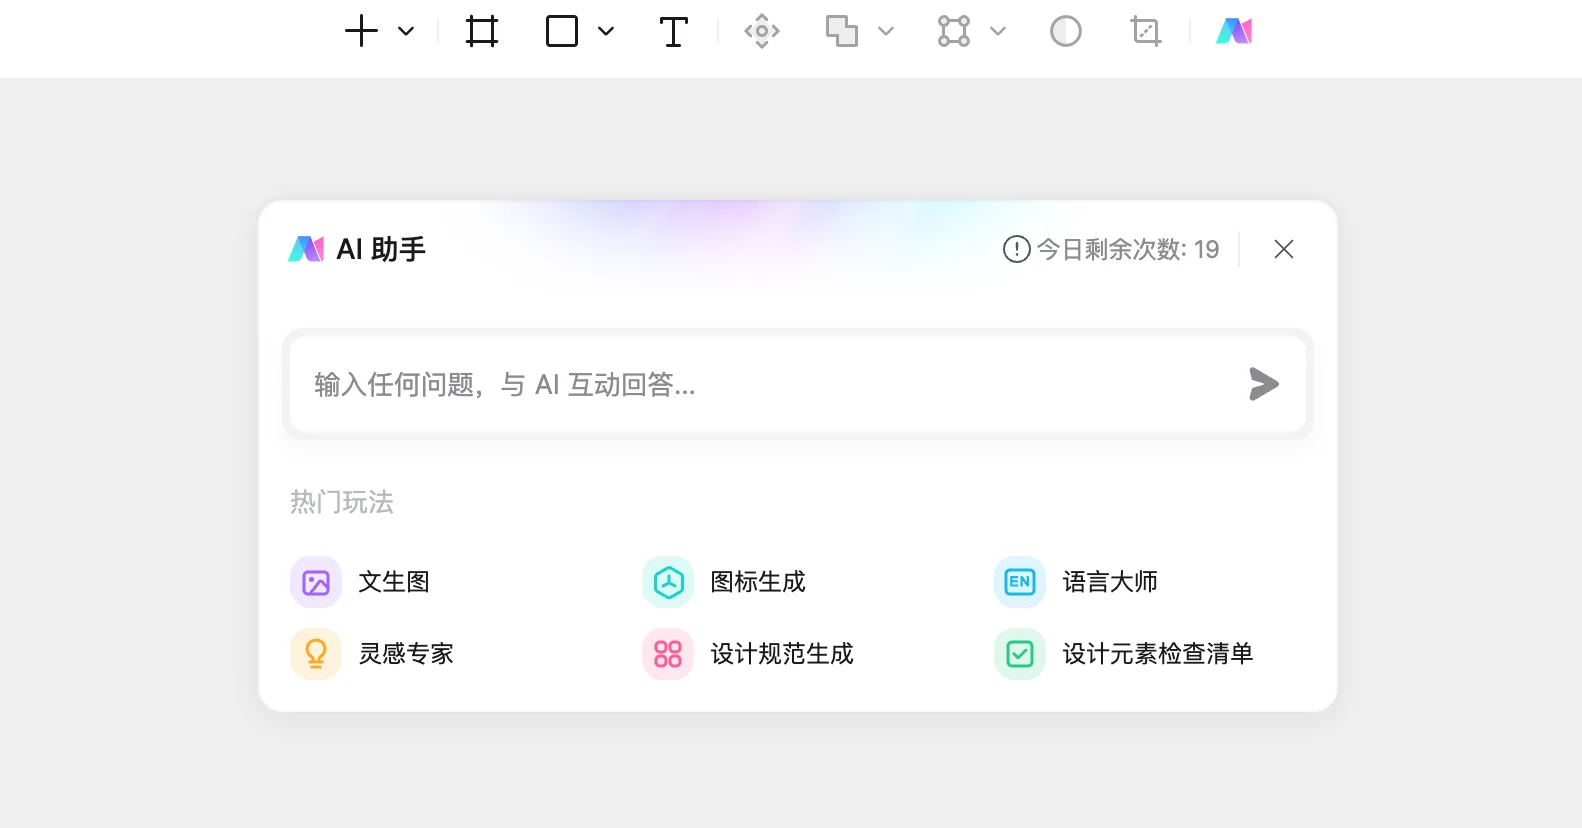Select the crop tool icon
The width and height of the screenshot is (1582, 828).
(1146, 31)
